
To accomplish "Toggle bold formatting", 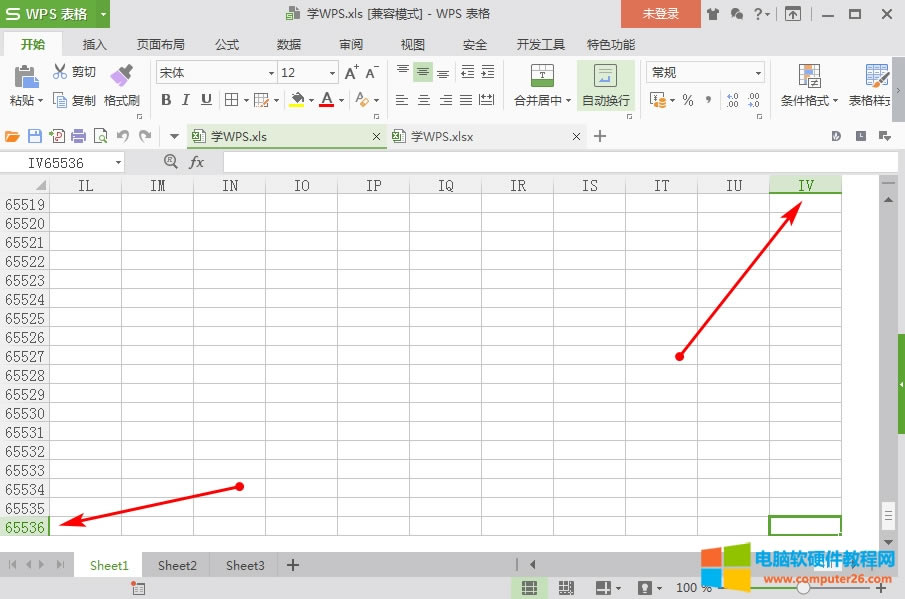I will coord(166,100).
